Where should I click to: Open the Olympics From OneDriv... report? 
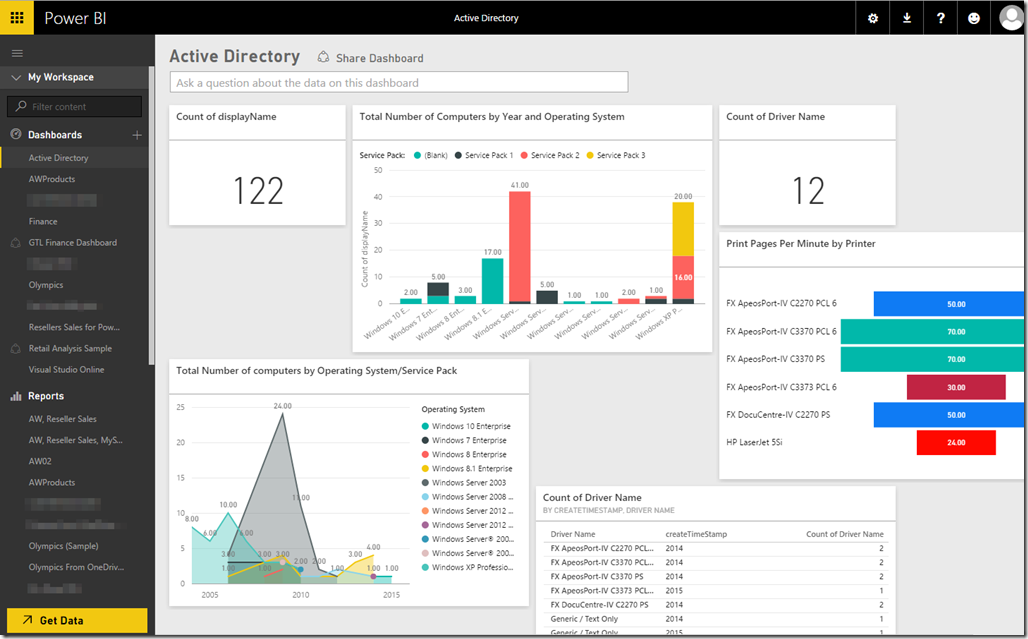pos(76,567)
